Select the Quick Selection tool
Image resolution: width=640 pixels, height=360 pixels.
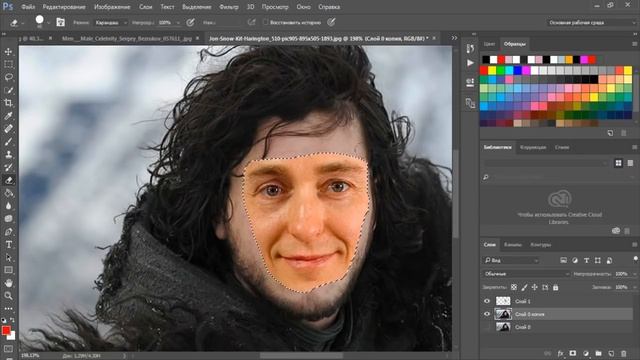pos(9,90)
